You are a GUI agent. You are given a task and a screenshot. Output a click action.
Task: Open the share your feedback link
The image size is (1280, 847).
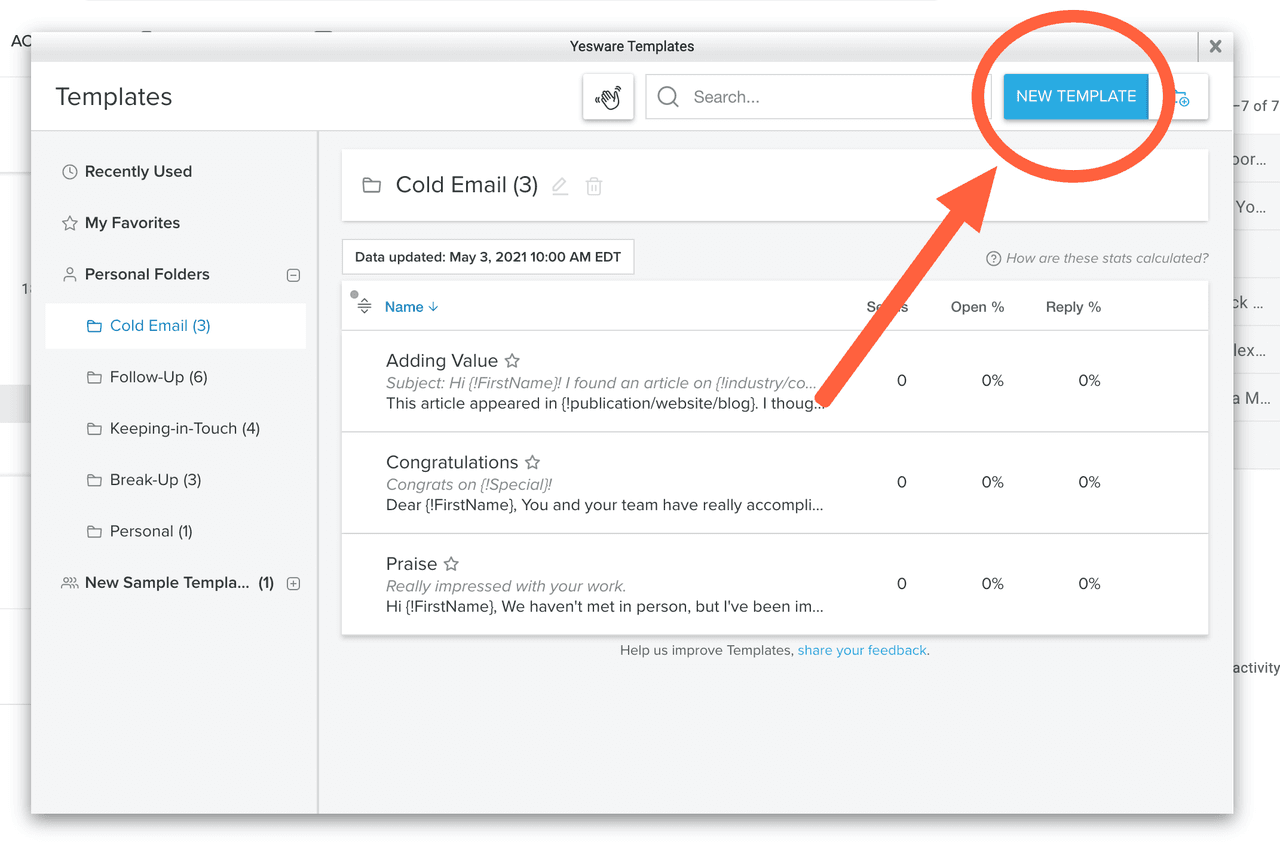click(x=862, y=649)
